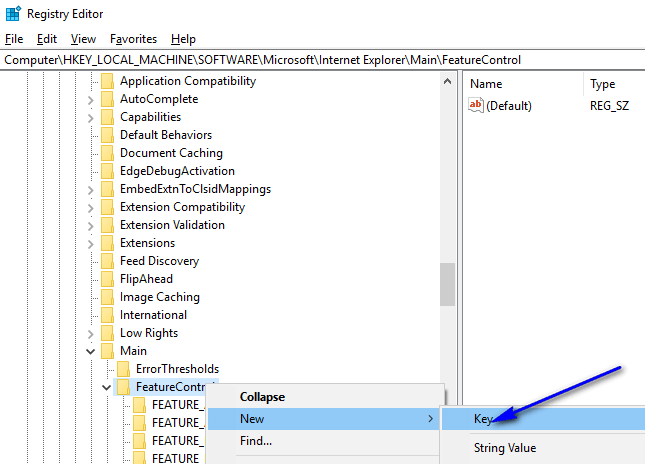Open the Favorites menu
The image size is (645, 464).
133,39
